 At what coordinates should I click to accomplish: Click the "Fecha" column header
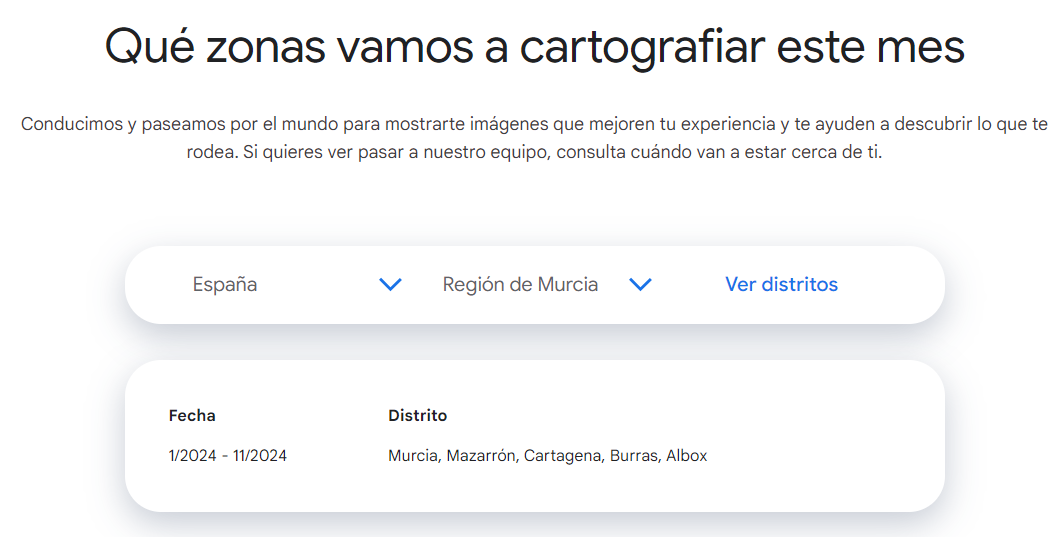tap(192, 415)
